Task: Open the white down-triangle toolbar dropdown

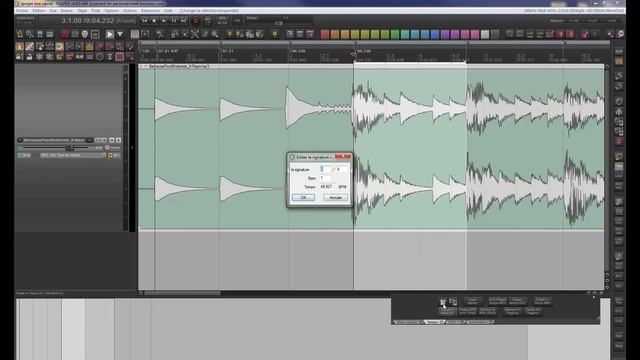Action: 120,34
